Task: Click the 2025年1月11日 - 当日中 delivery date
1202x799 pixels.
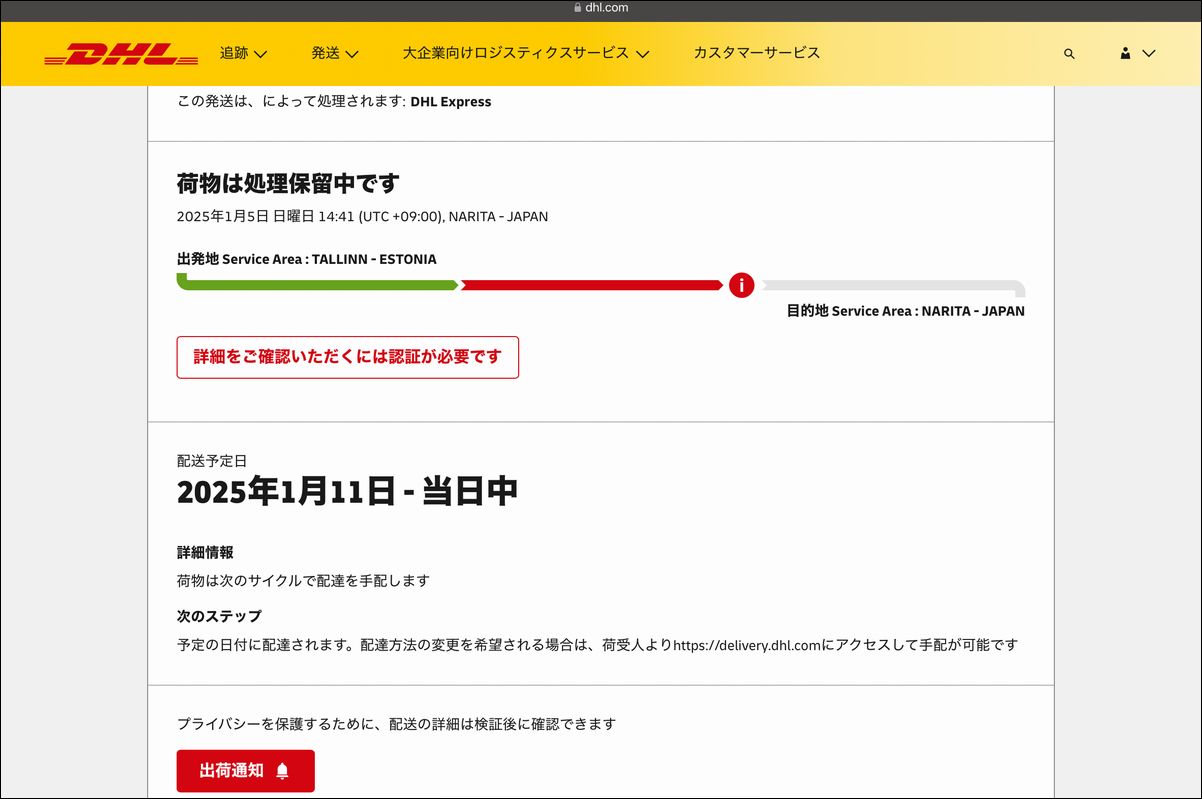Action: (x=347, y=492)
